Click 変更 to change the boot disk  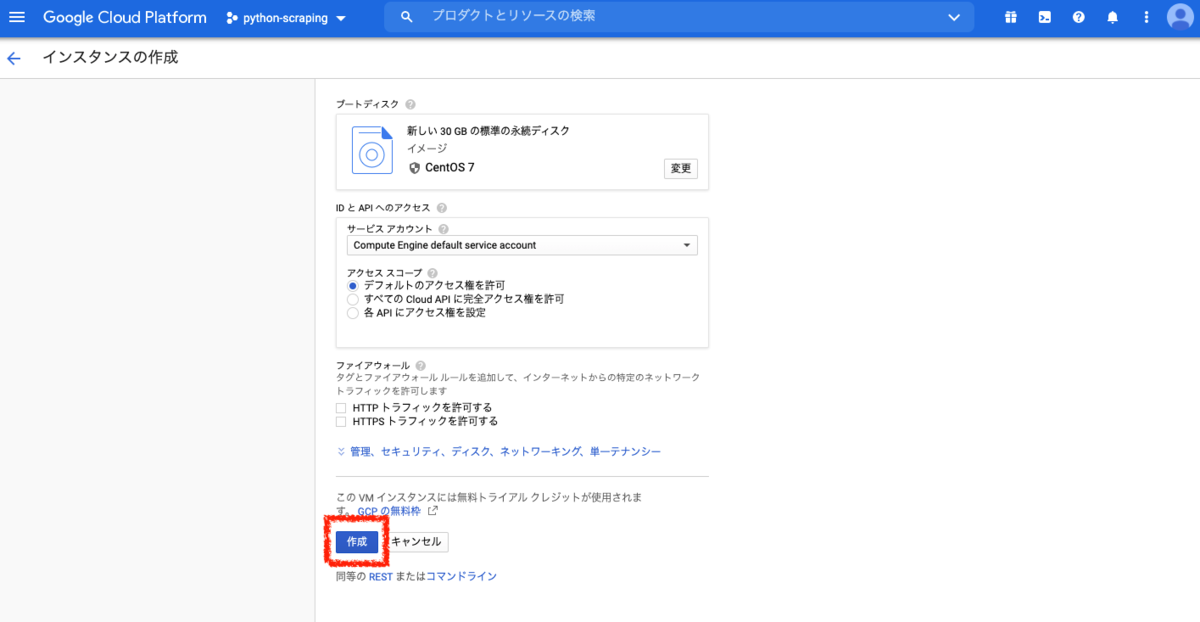click(680, 168)
